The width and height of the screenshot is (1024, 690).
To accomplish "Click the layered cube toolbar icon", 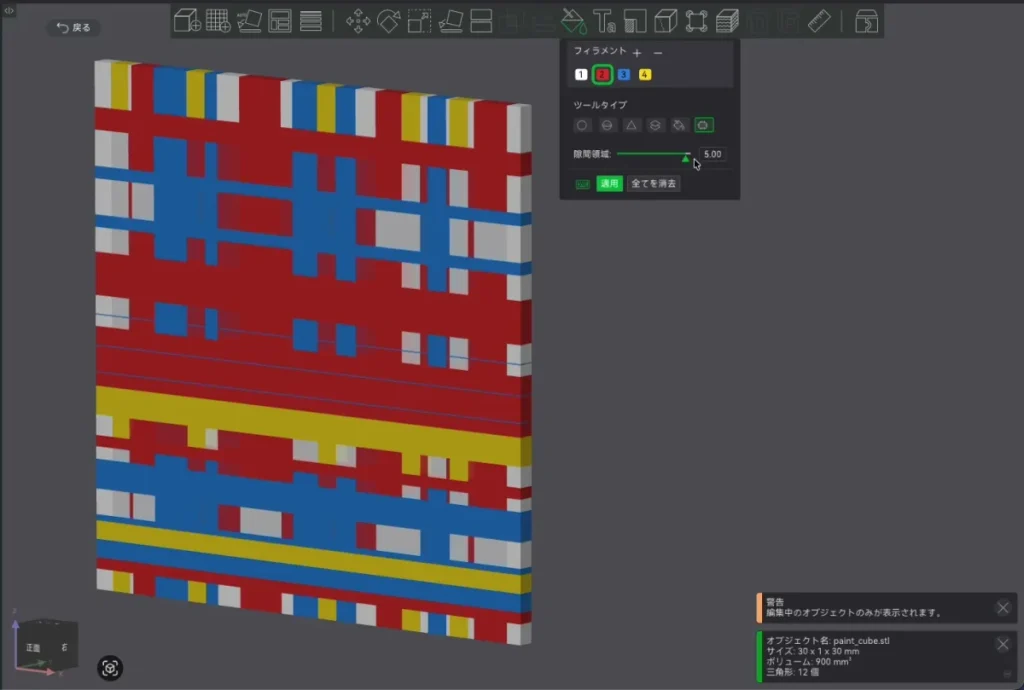I will [727, 21].
